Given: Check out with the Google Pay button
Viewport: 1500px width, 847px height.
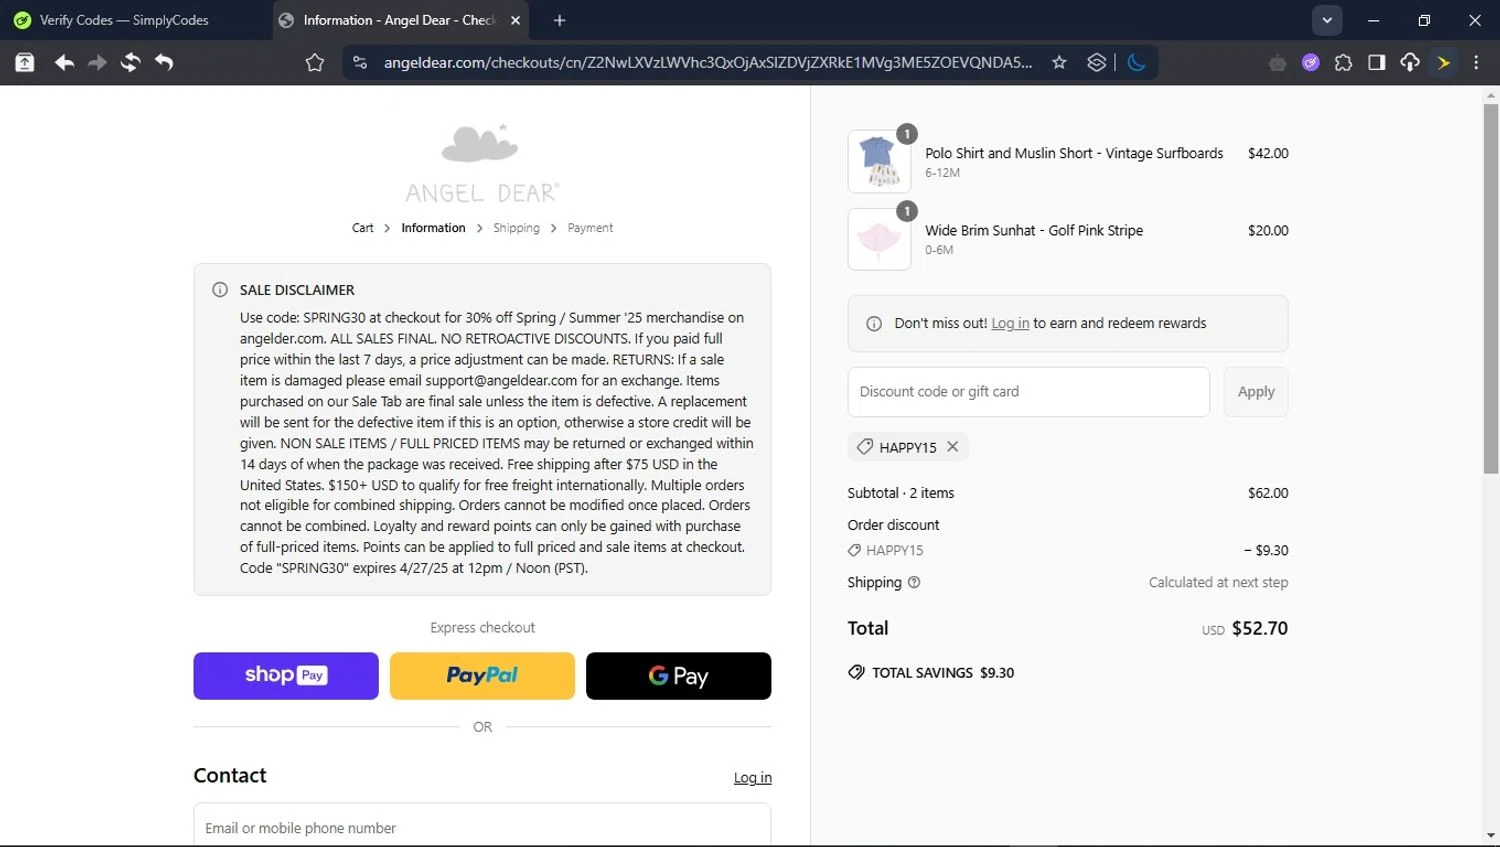Looking at the screenshot, I should [678, 676].
